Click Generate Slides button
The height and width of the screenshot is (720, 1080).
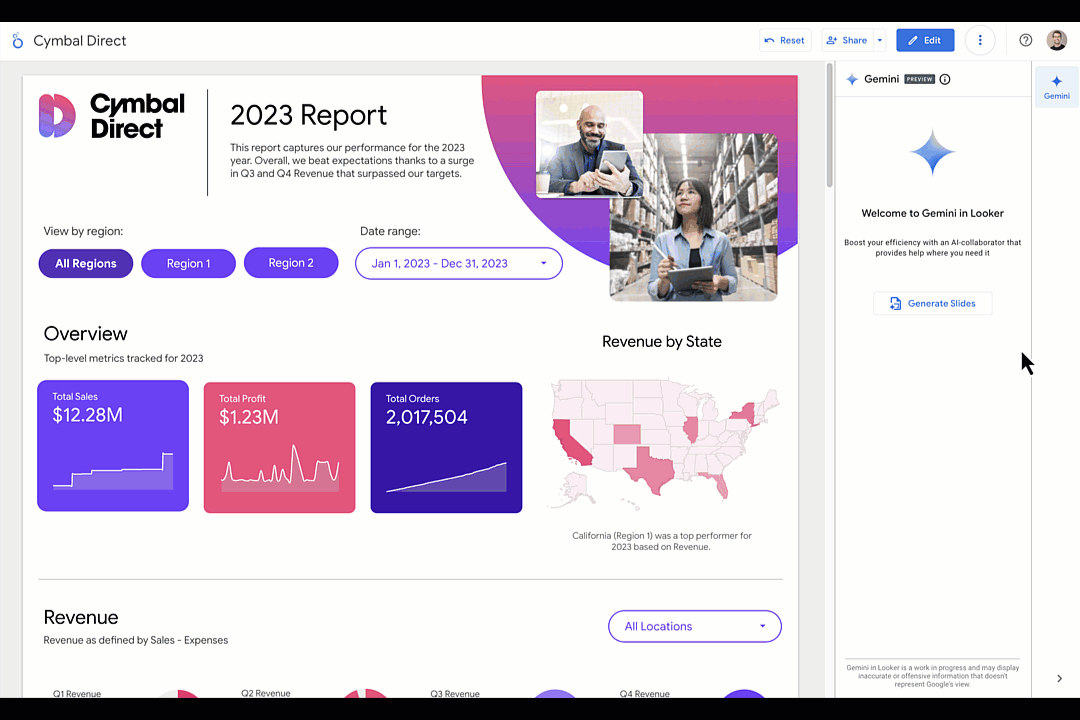pos(933,303)
